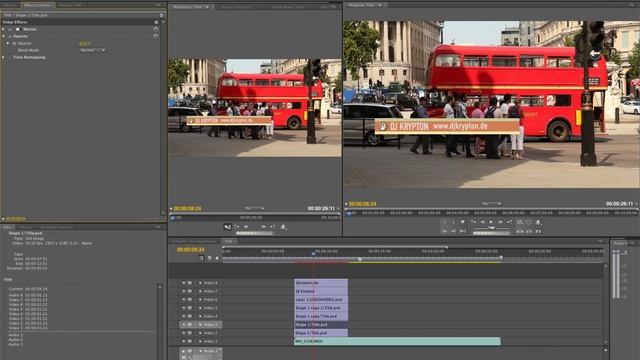Toggle eye visibility of Video 6 track
The height and width of the screenshot is (360, 640).
184,299
